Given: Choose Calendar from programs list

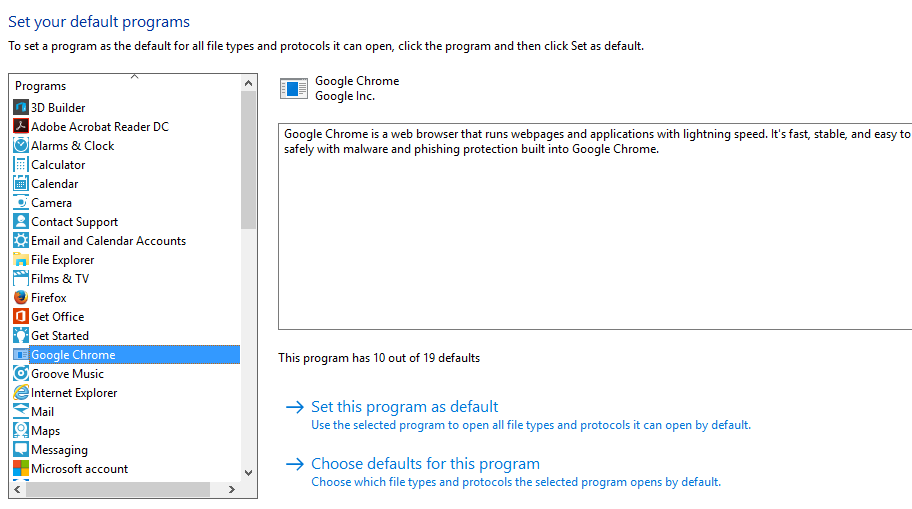Looking at the screenshot, I should (55, 184).
